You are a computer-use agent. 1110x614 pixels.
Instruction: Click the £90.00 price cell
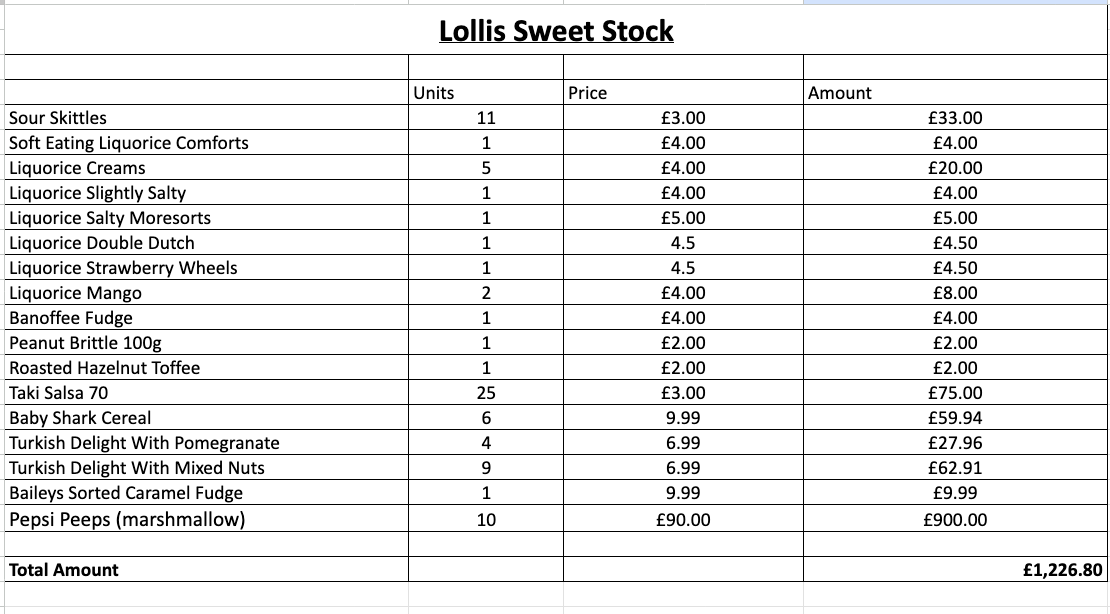[683, 520]
